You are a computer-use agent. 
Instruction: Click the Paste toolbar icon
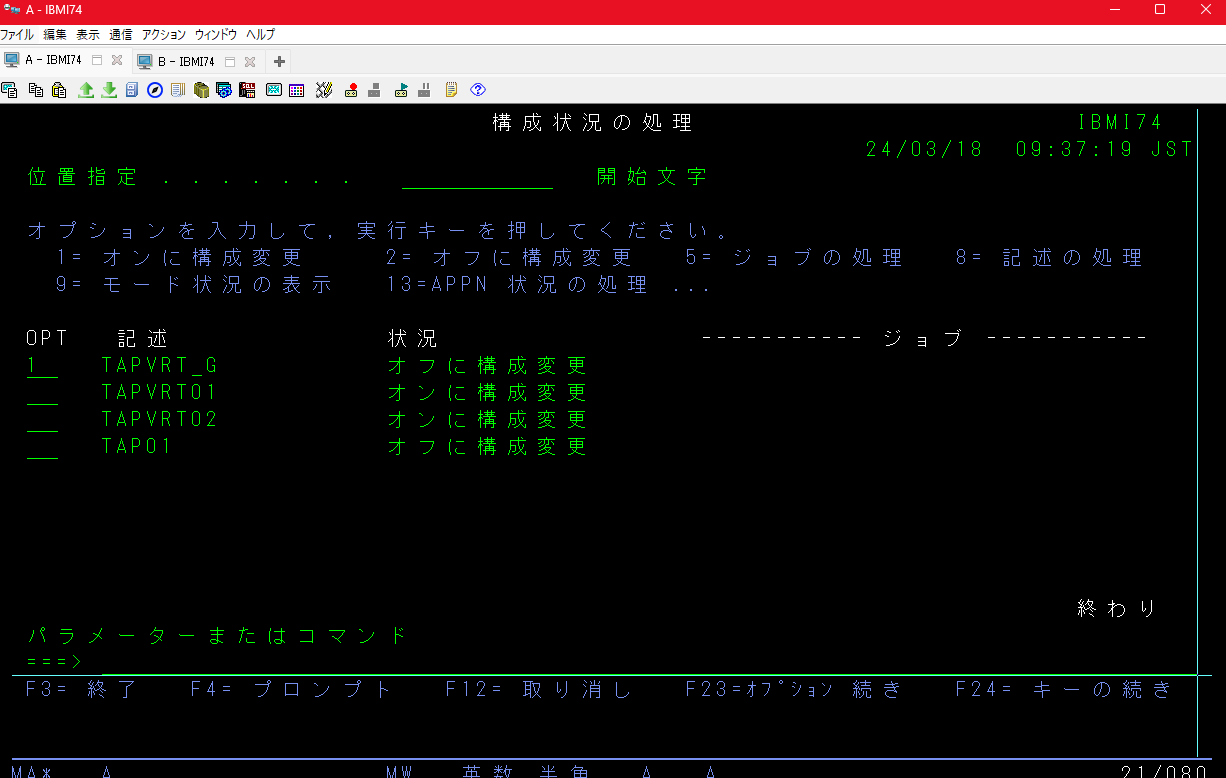click(59, 90)
